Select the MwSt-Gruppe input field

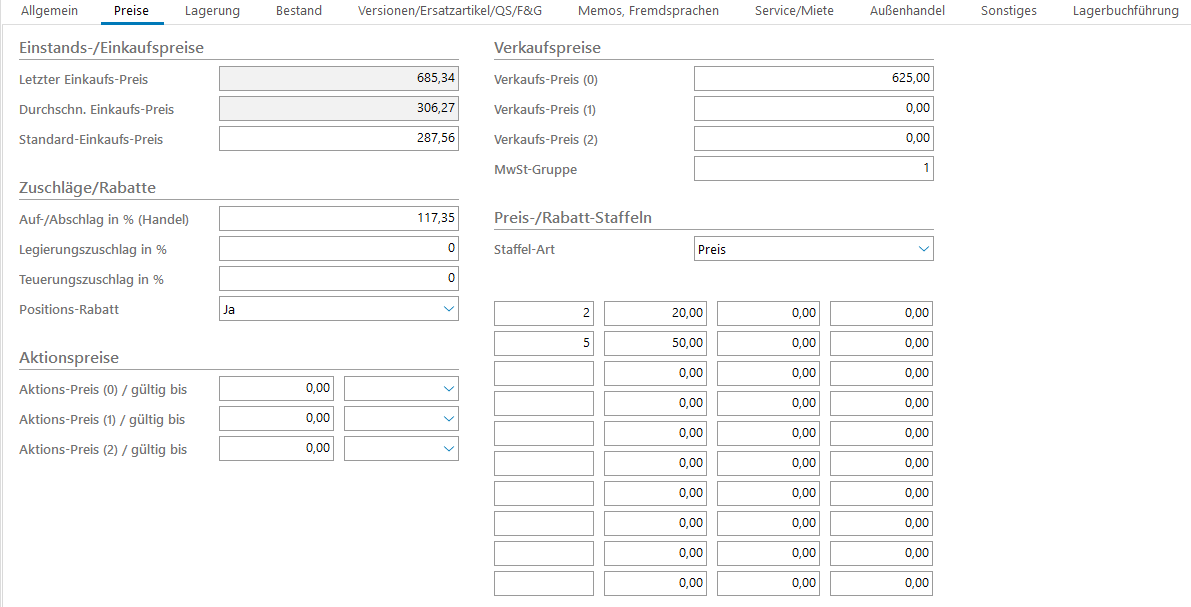point(813,169)
